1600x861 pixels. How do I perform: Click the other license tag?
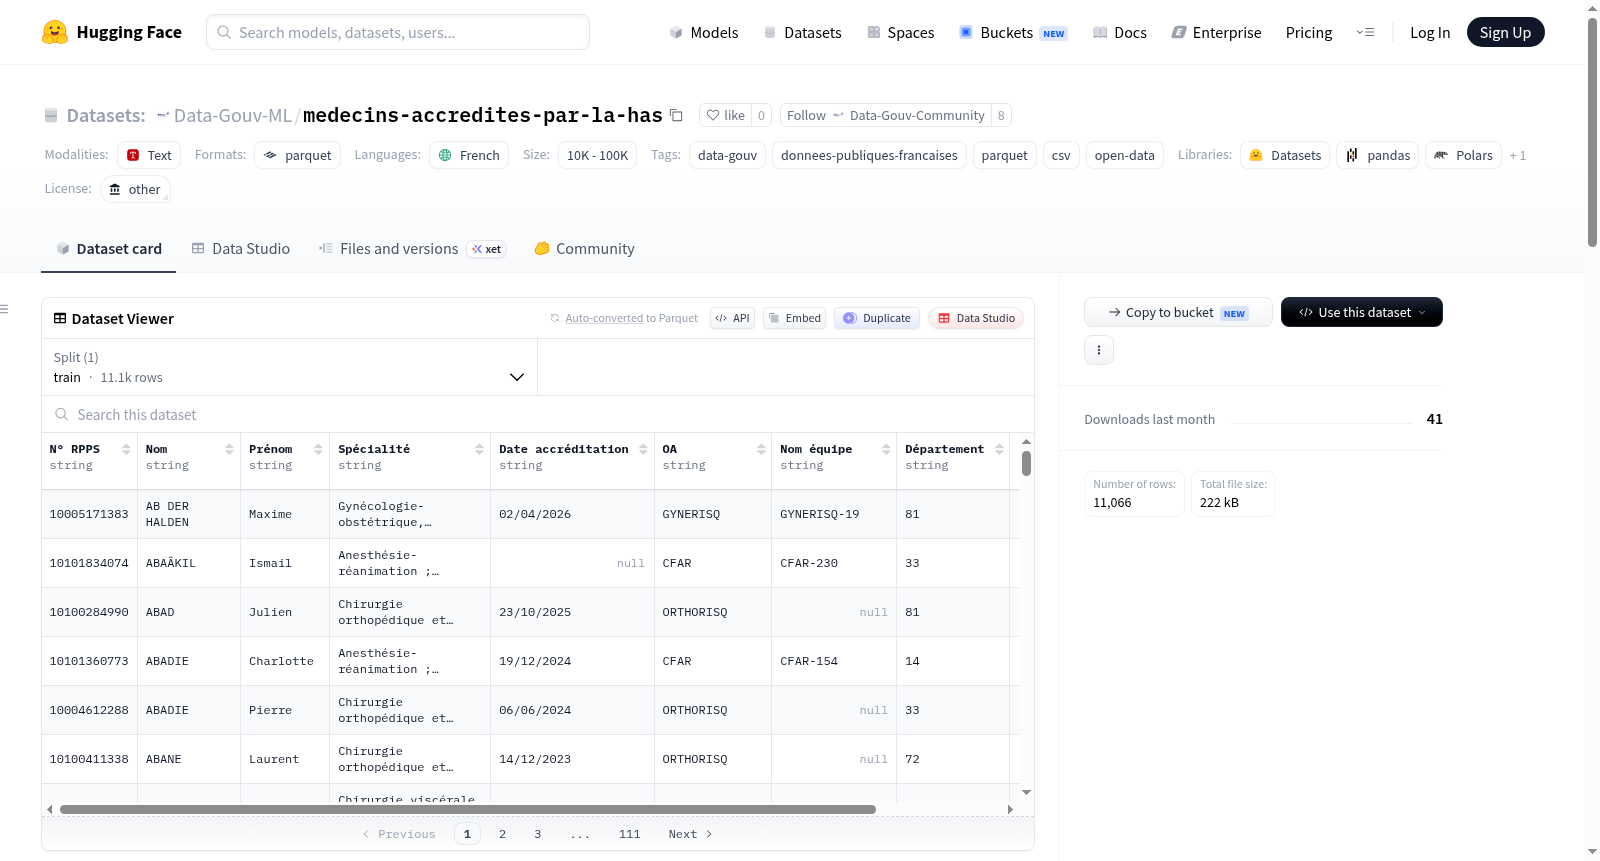tap(135, 189)
